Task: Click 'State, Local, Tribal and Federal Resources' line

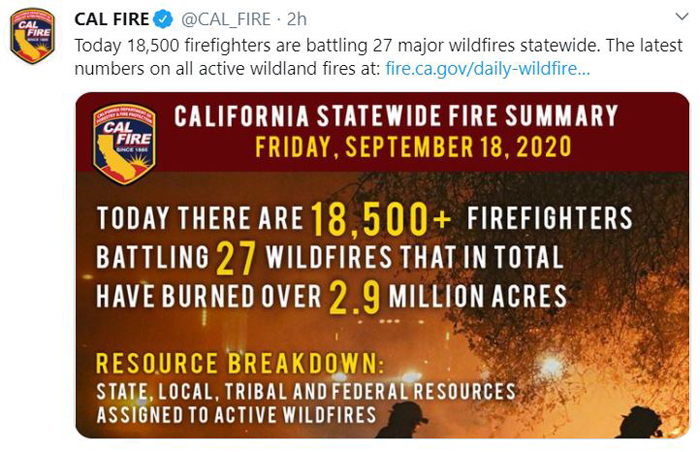Action: [306, 391]
